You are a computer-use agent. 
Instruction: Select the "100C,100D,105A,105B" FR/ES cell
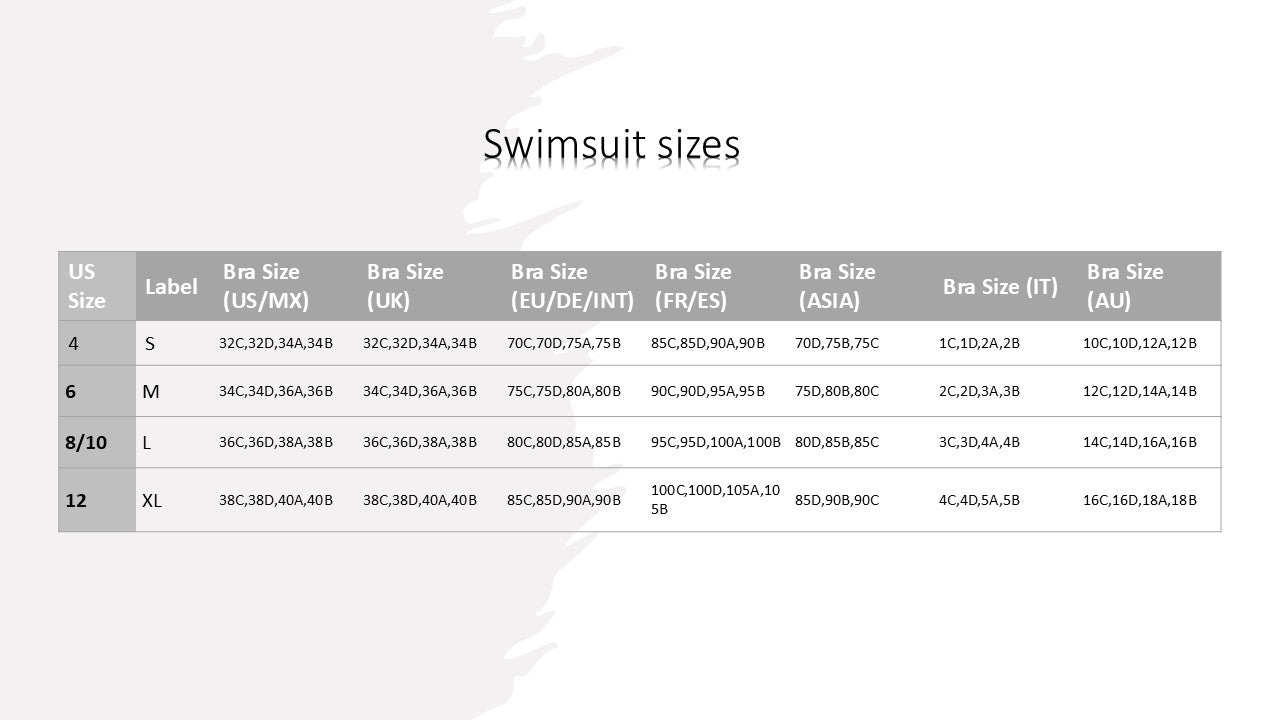715,499
